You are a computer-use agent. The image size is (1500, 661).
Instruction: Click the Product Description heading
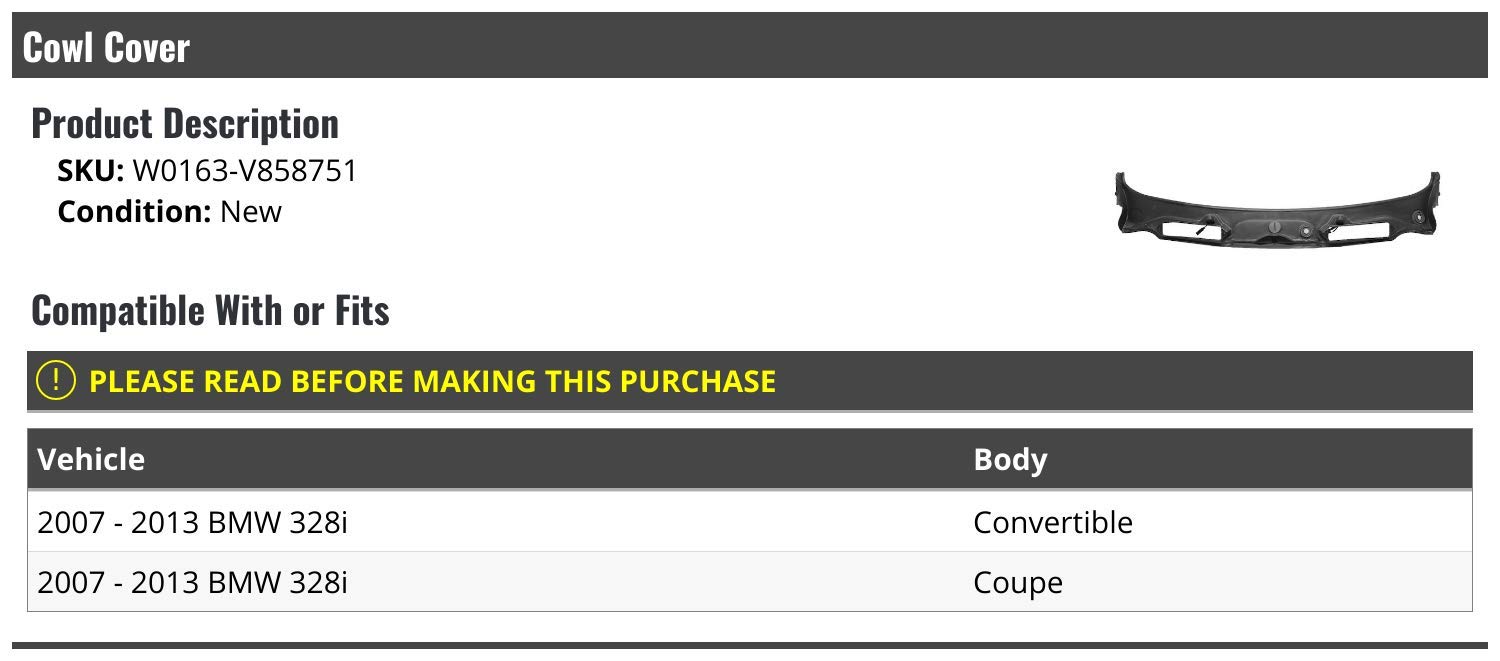tap(185, 123)
